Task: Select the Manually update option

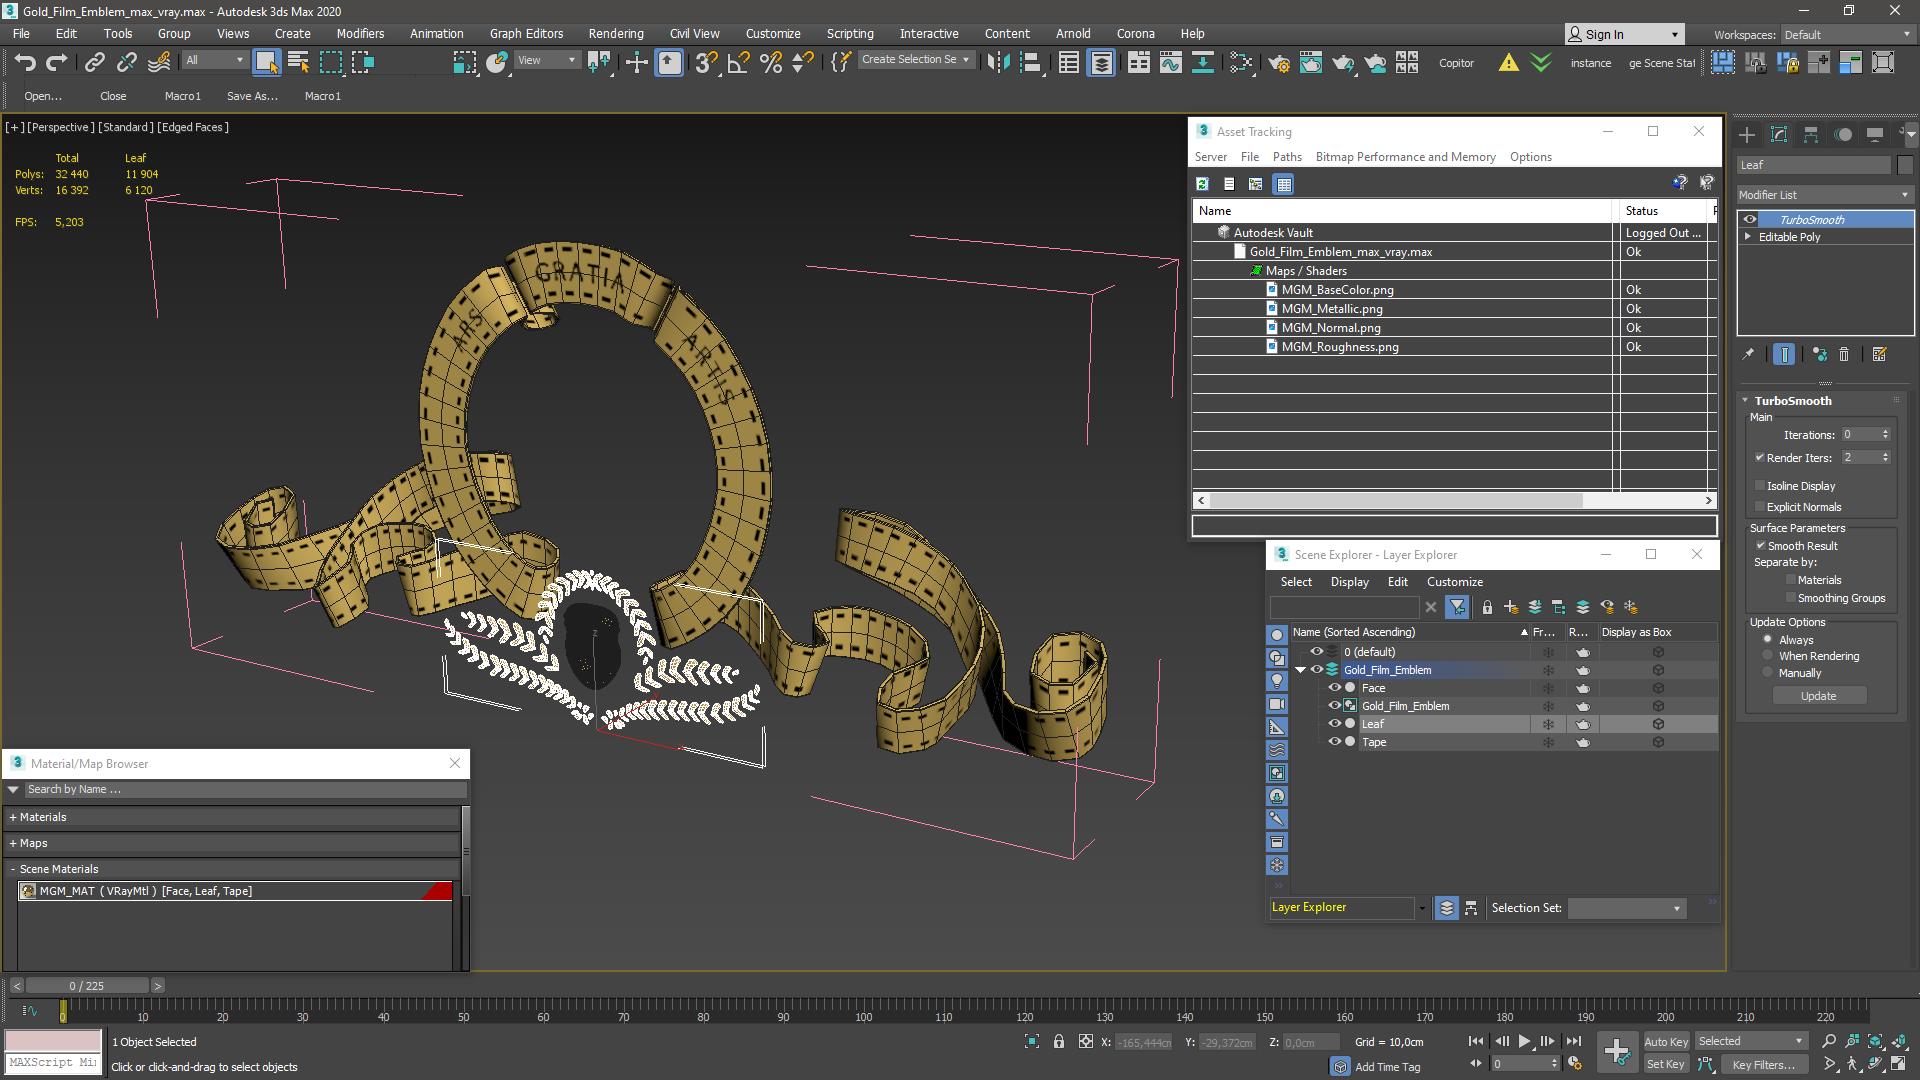Action: [1767, 673]
